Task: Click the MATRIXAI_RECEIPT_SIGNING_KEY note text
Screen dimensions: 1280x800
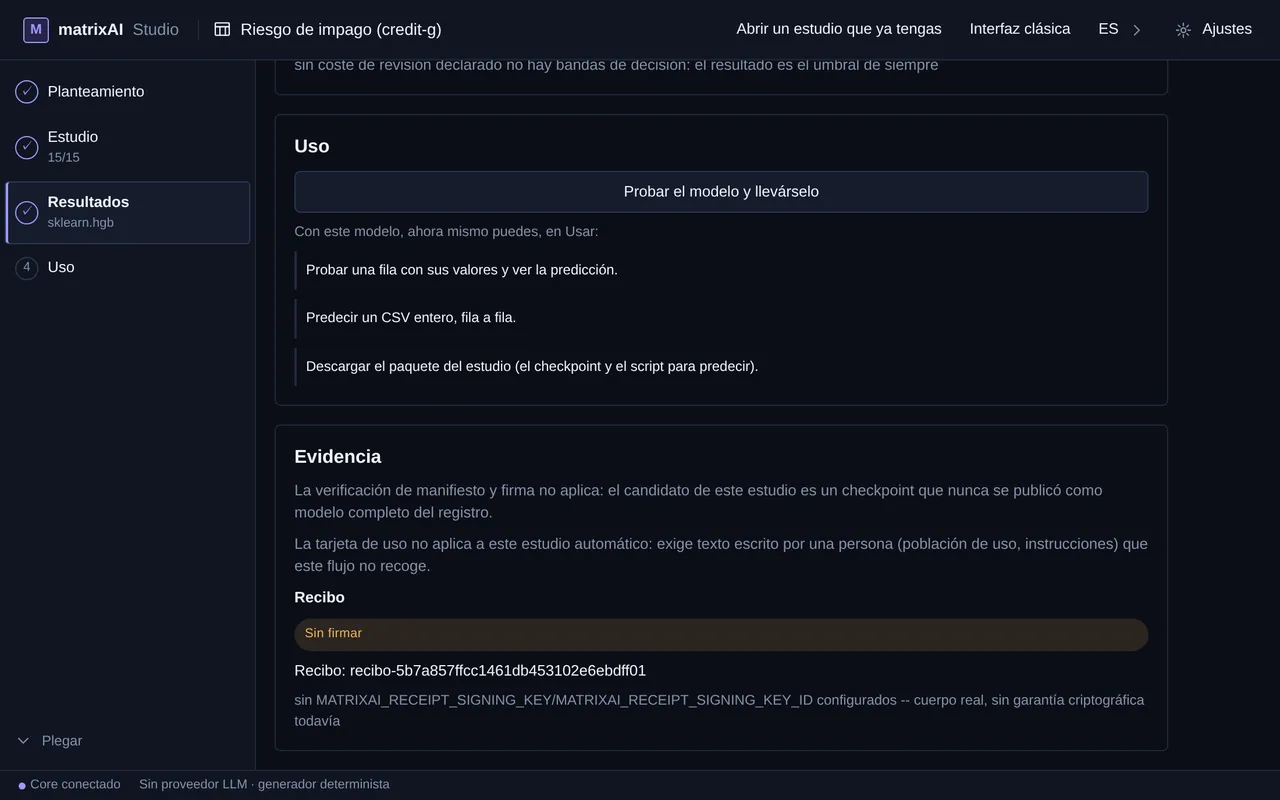Action: [x=719, y=711]
